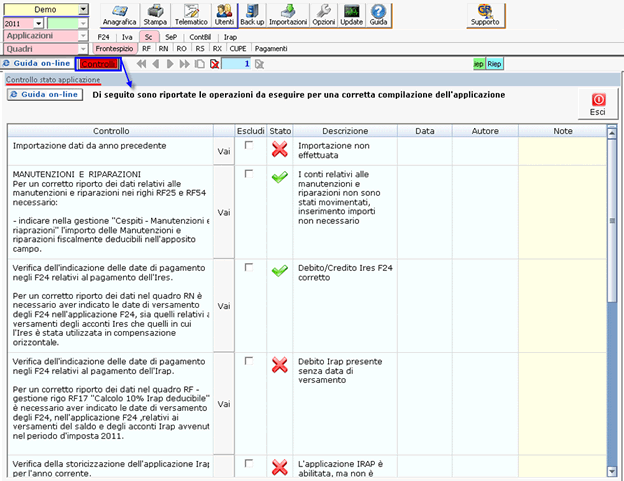Select the CUPE quadro tab
The height and width of the screenshot is (481, 624).
coord(238,49)
